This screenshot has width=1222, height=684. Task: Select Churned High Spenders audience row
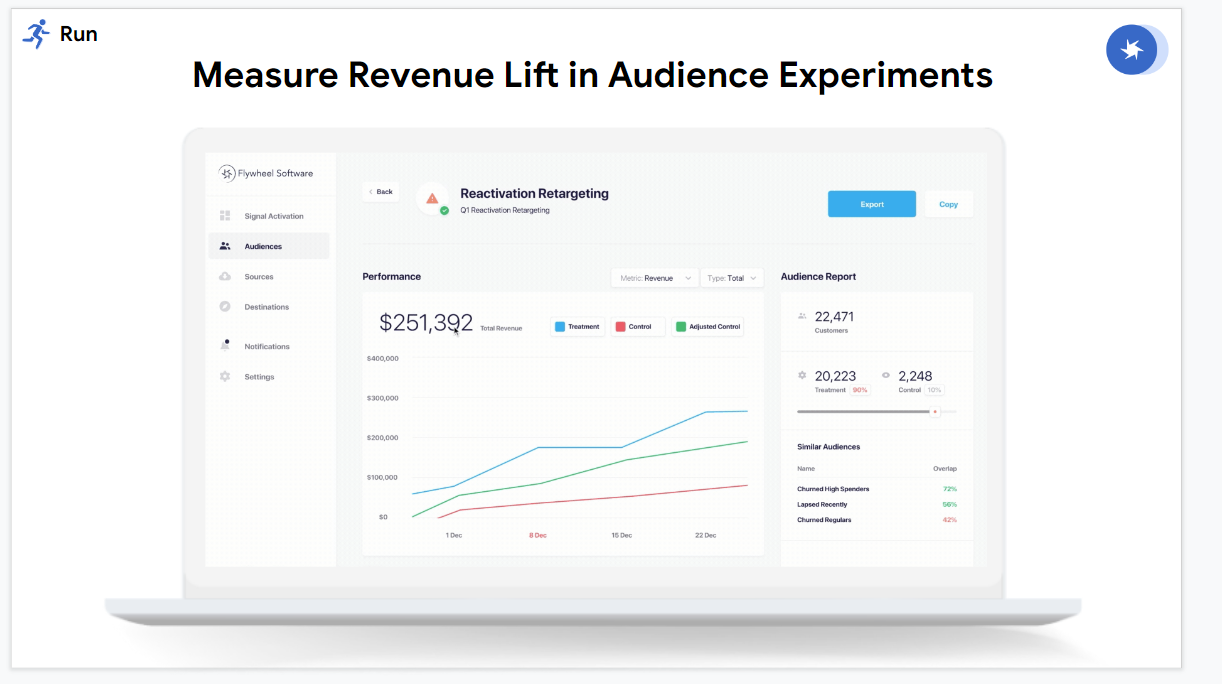pyautogui.click(x=833, y=489)
